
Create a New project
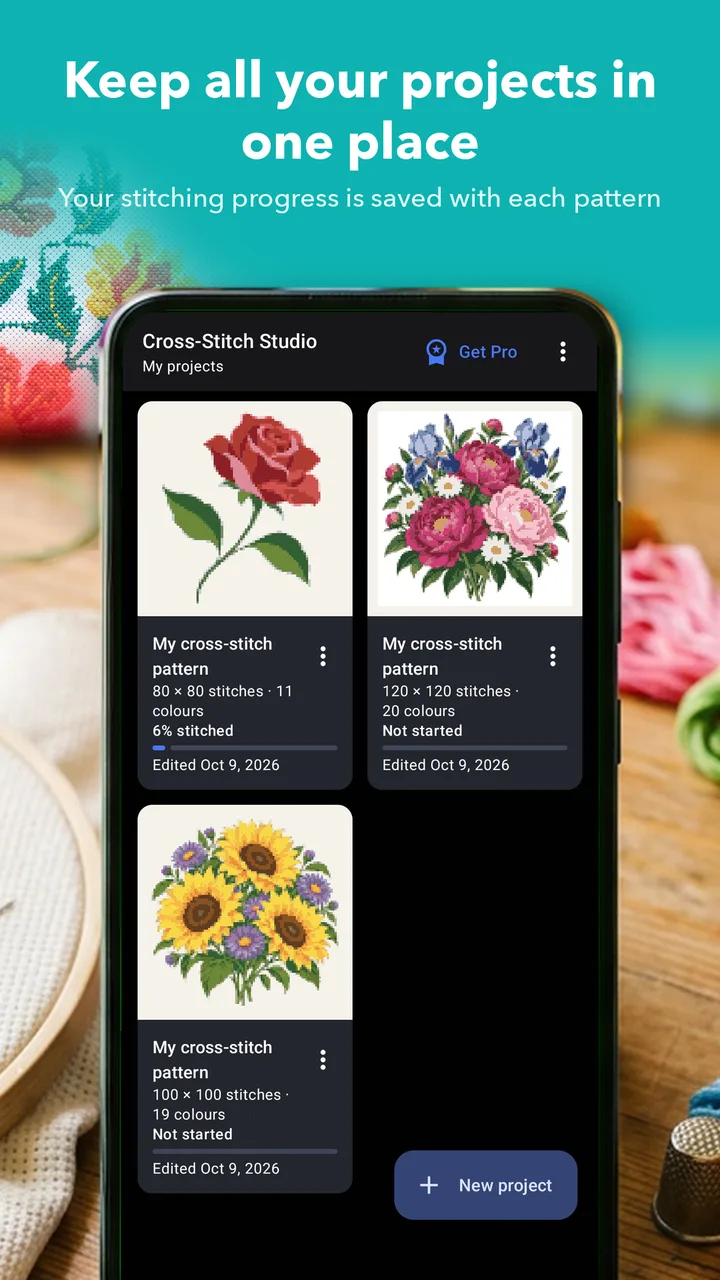tap(486, 1185)
